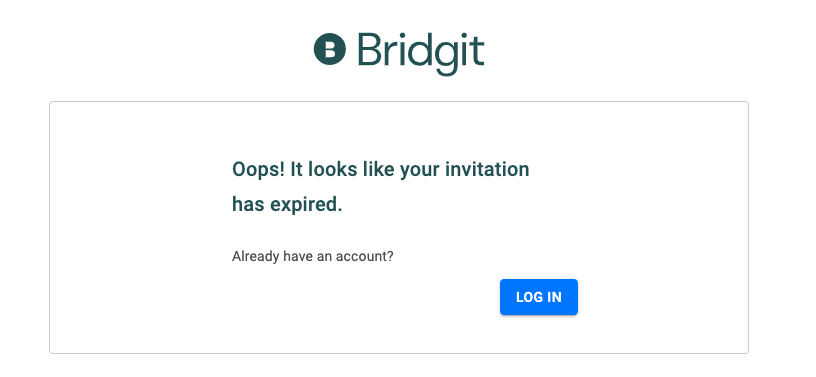This screenshot has width=816, height=377.
Task: Click the letter 'g' in the Bridgit wordmark
Action: 447,59
